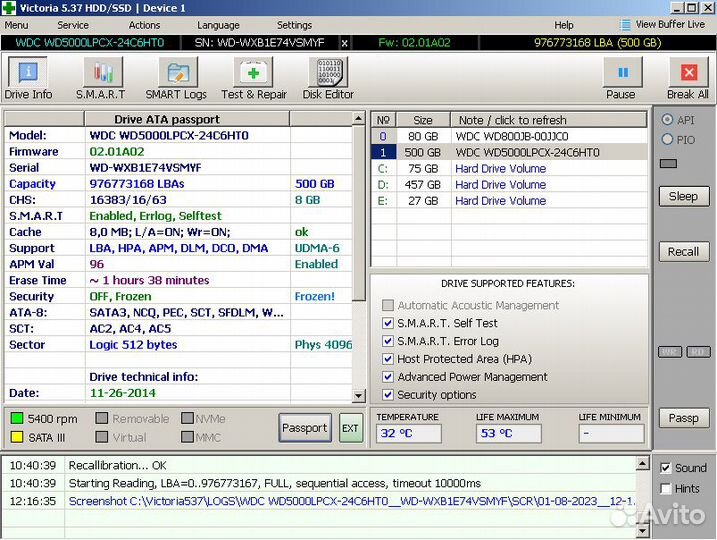This screenshot has width=717, height=540.
Task: Click the Note / click to refresh header
Action: click(549, 120)
